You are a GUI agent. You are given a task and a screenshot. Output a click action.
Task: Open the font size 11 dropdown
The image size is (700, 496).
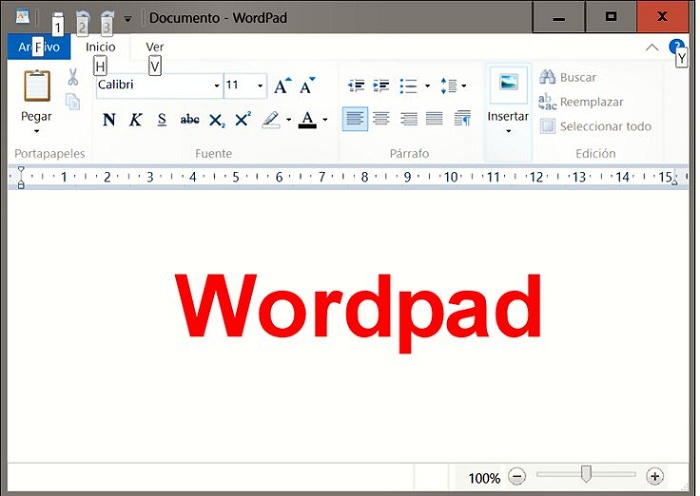(x=260, y=86)
